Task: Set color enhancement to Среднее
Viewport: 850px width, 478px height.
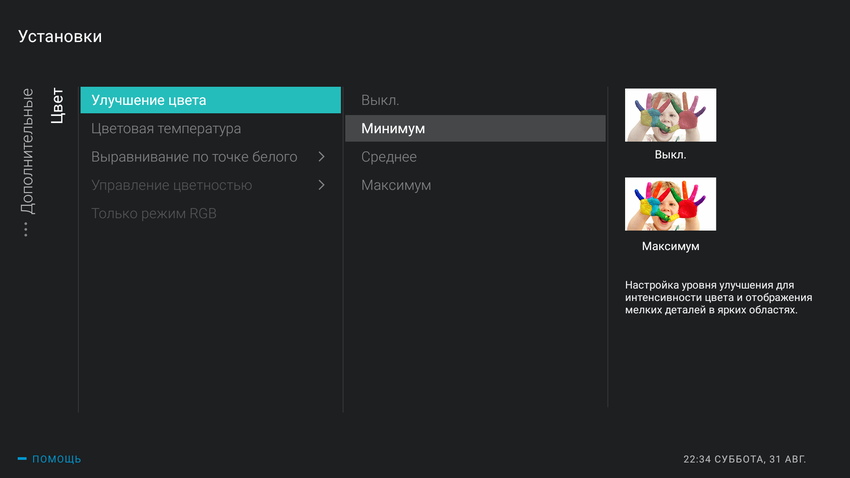Action: 389,157
